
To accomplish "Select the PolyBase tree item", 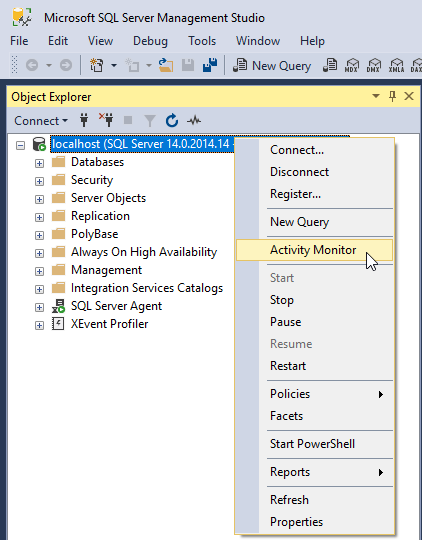I will point(94,234).
